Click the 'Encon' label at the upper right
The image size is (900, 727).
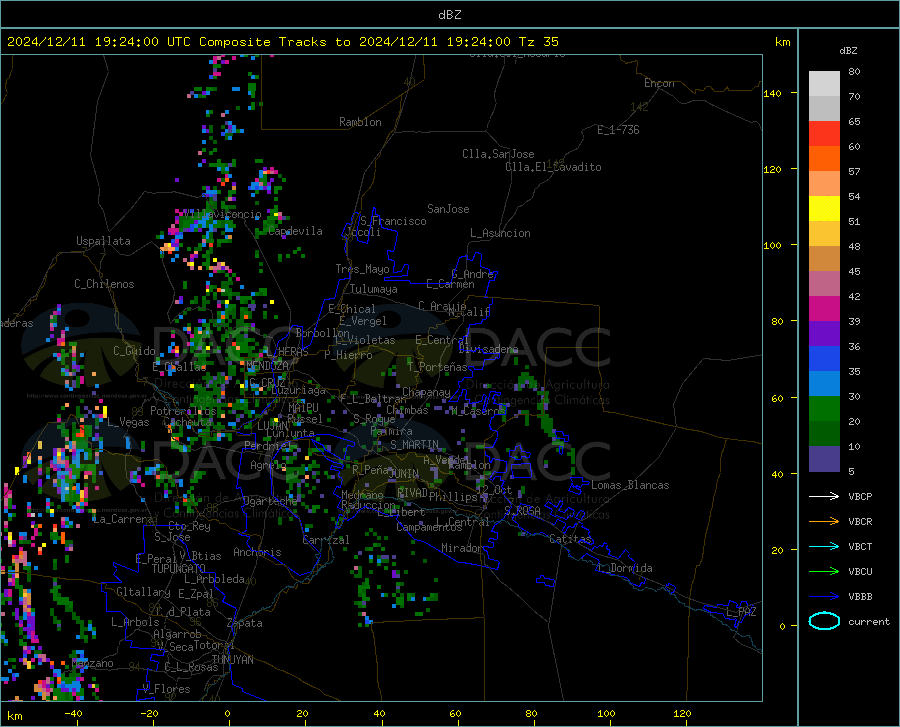[x=659, y=83]
